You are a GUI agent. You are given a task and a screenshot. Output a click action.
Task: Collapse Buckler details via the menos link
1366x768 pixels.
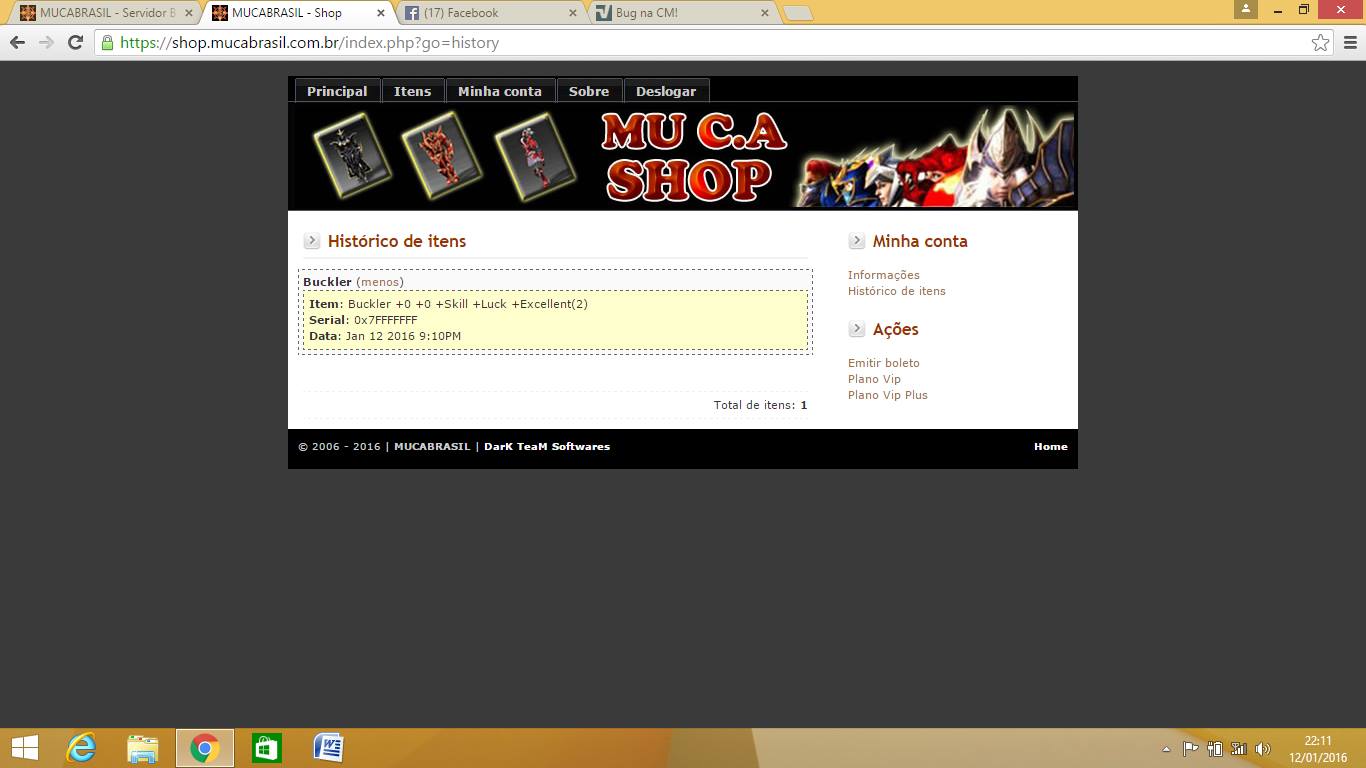(x=380, y=282)
